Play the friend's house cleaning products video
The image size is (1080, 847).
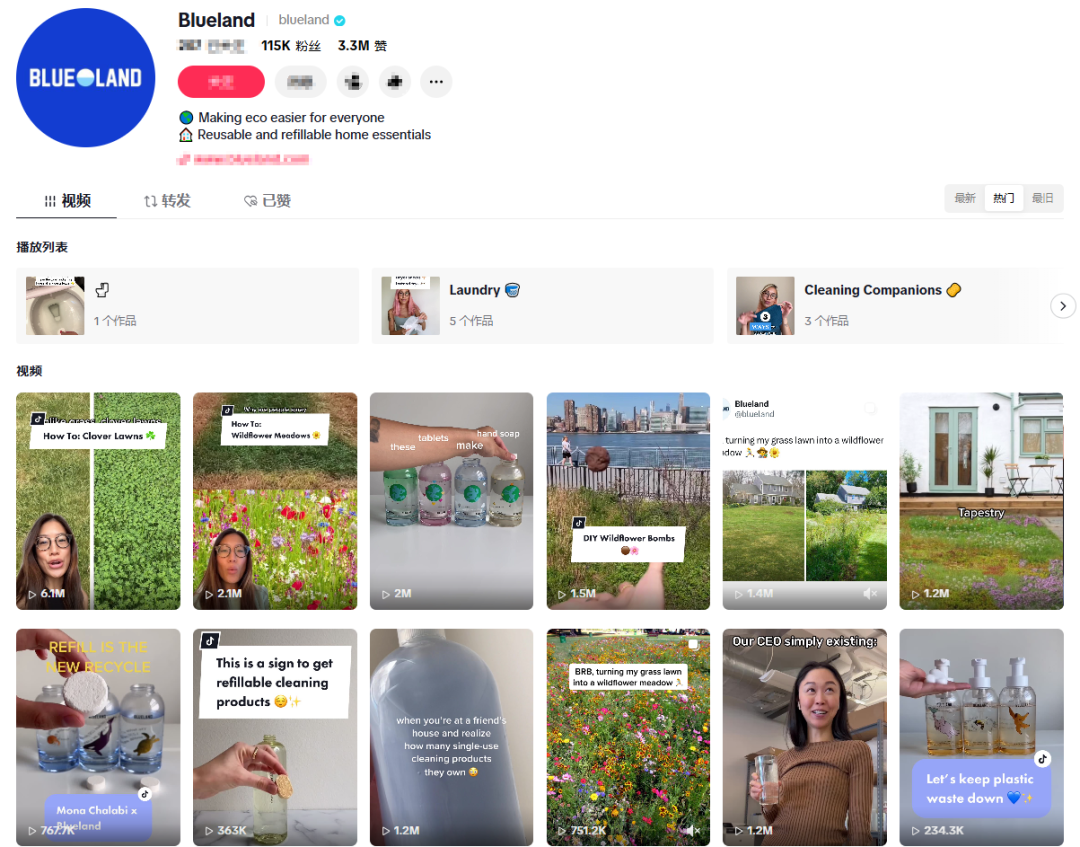[x=451, y=737]
